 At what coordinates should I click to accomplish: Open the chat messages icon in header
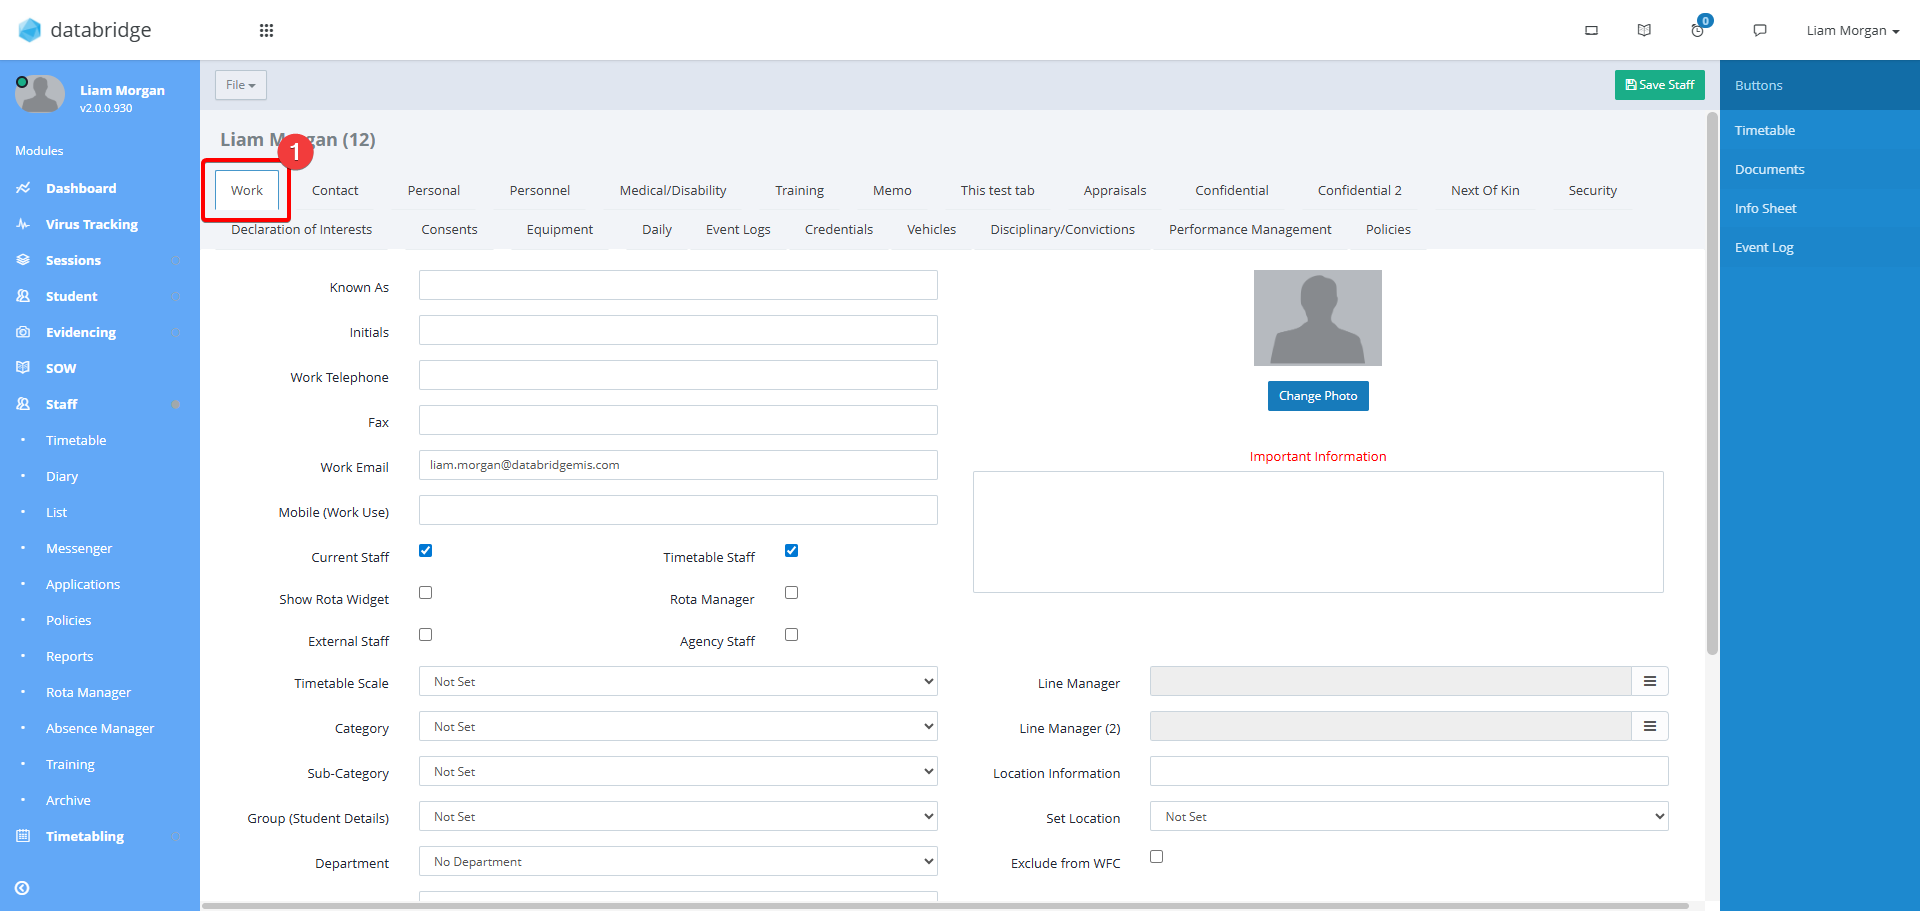tap(1760, 30)
